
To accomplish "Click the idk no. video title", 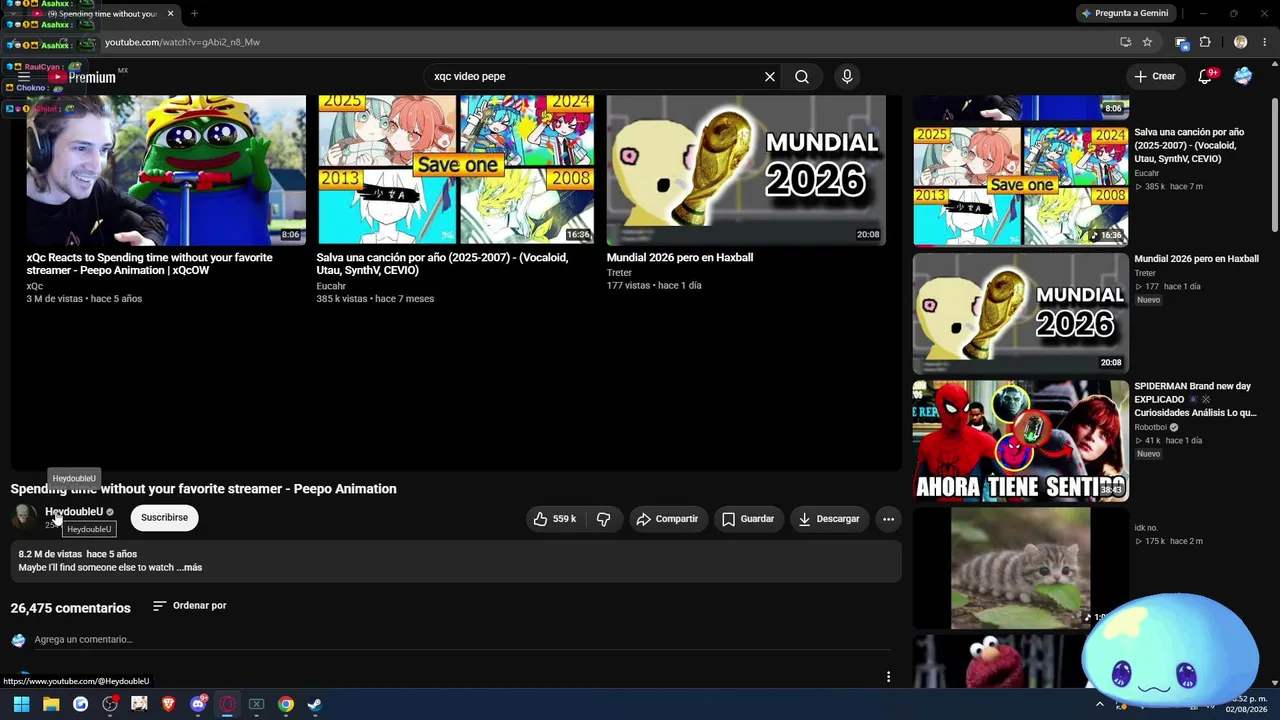I will point(1146,528).
